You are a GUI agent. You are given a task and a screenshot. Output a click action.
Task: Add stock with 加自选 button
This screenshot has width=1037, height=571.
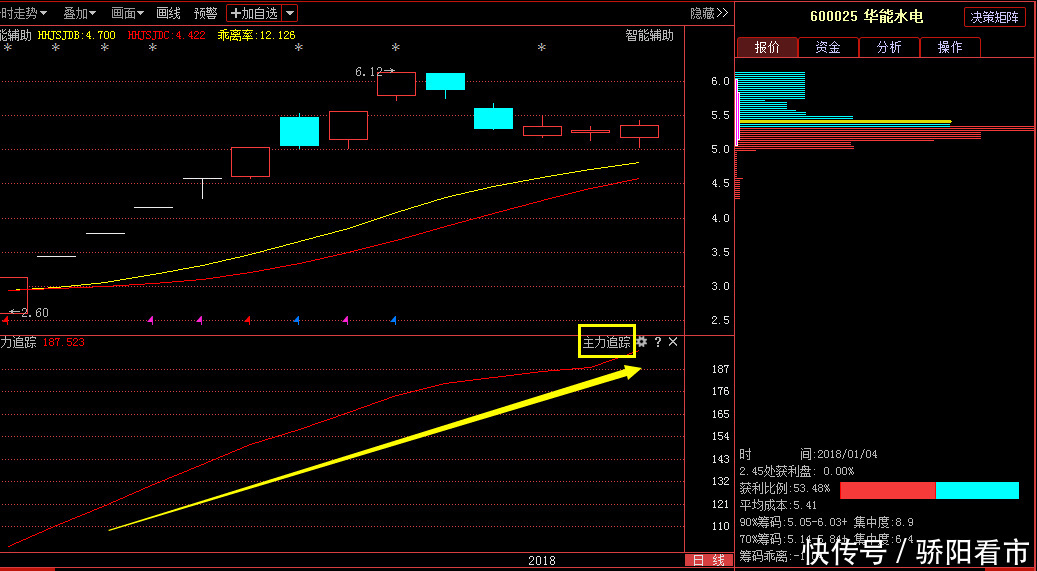(x=254, y=13)
